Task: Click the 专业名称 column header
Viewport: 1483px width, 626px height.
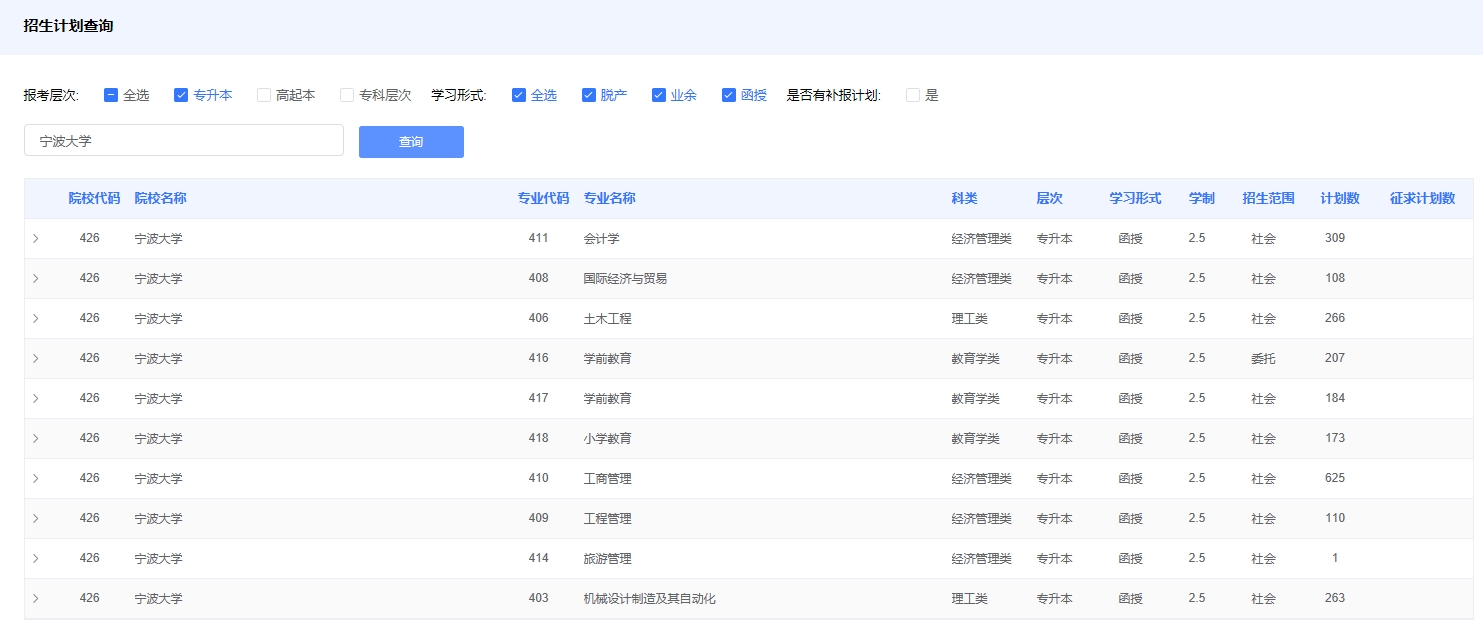Action: pyautogui.click(x=610, y=198)
